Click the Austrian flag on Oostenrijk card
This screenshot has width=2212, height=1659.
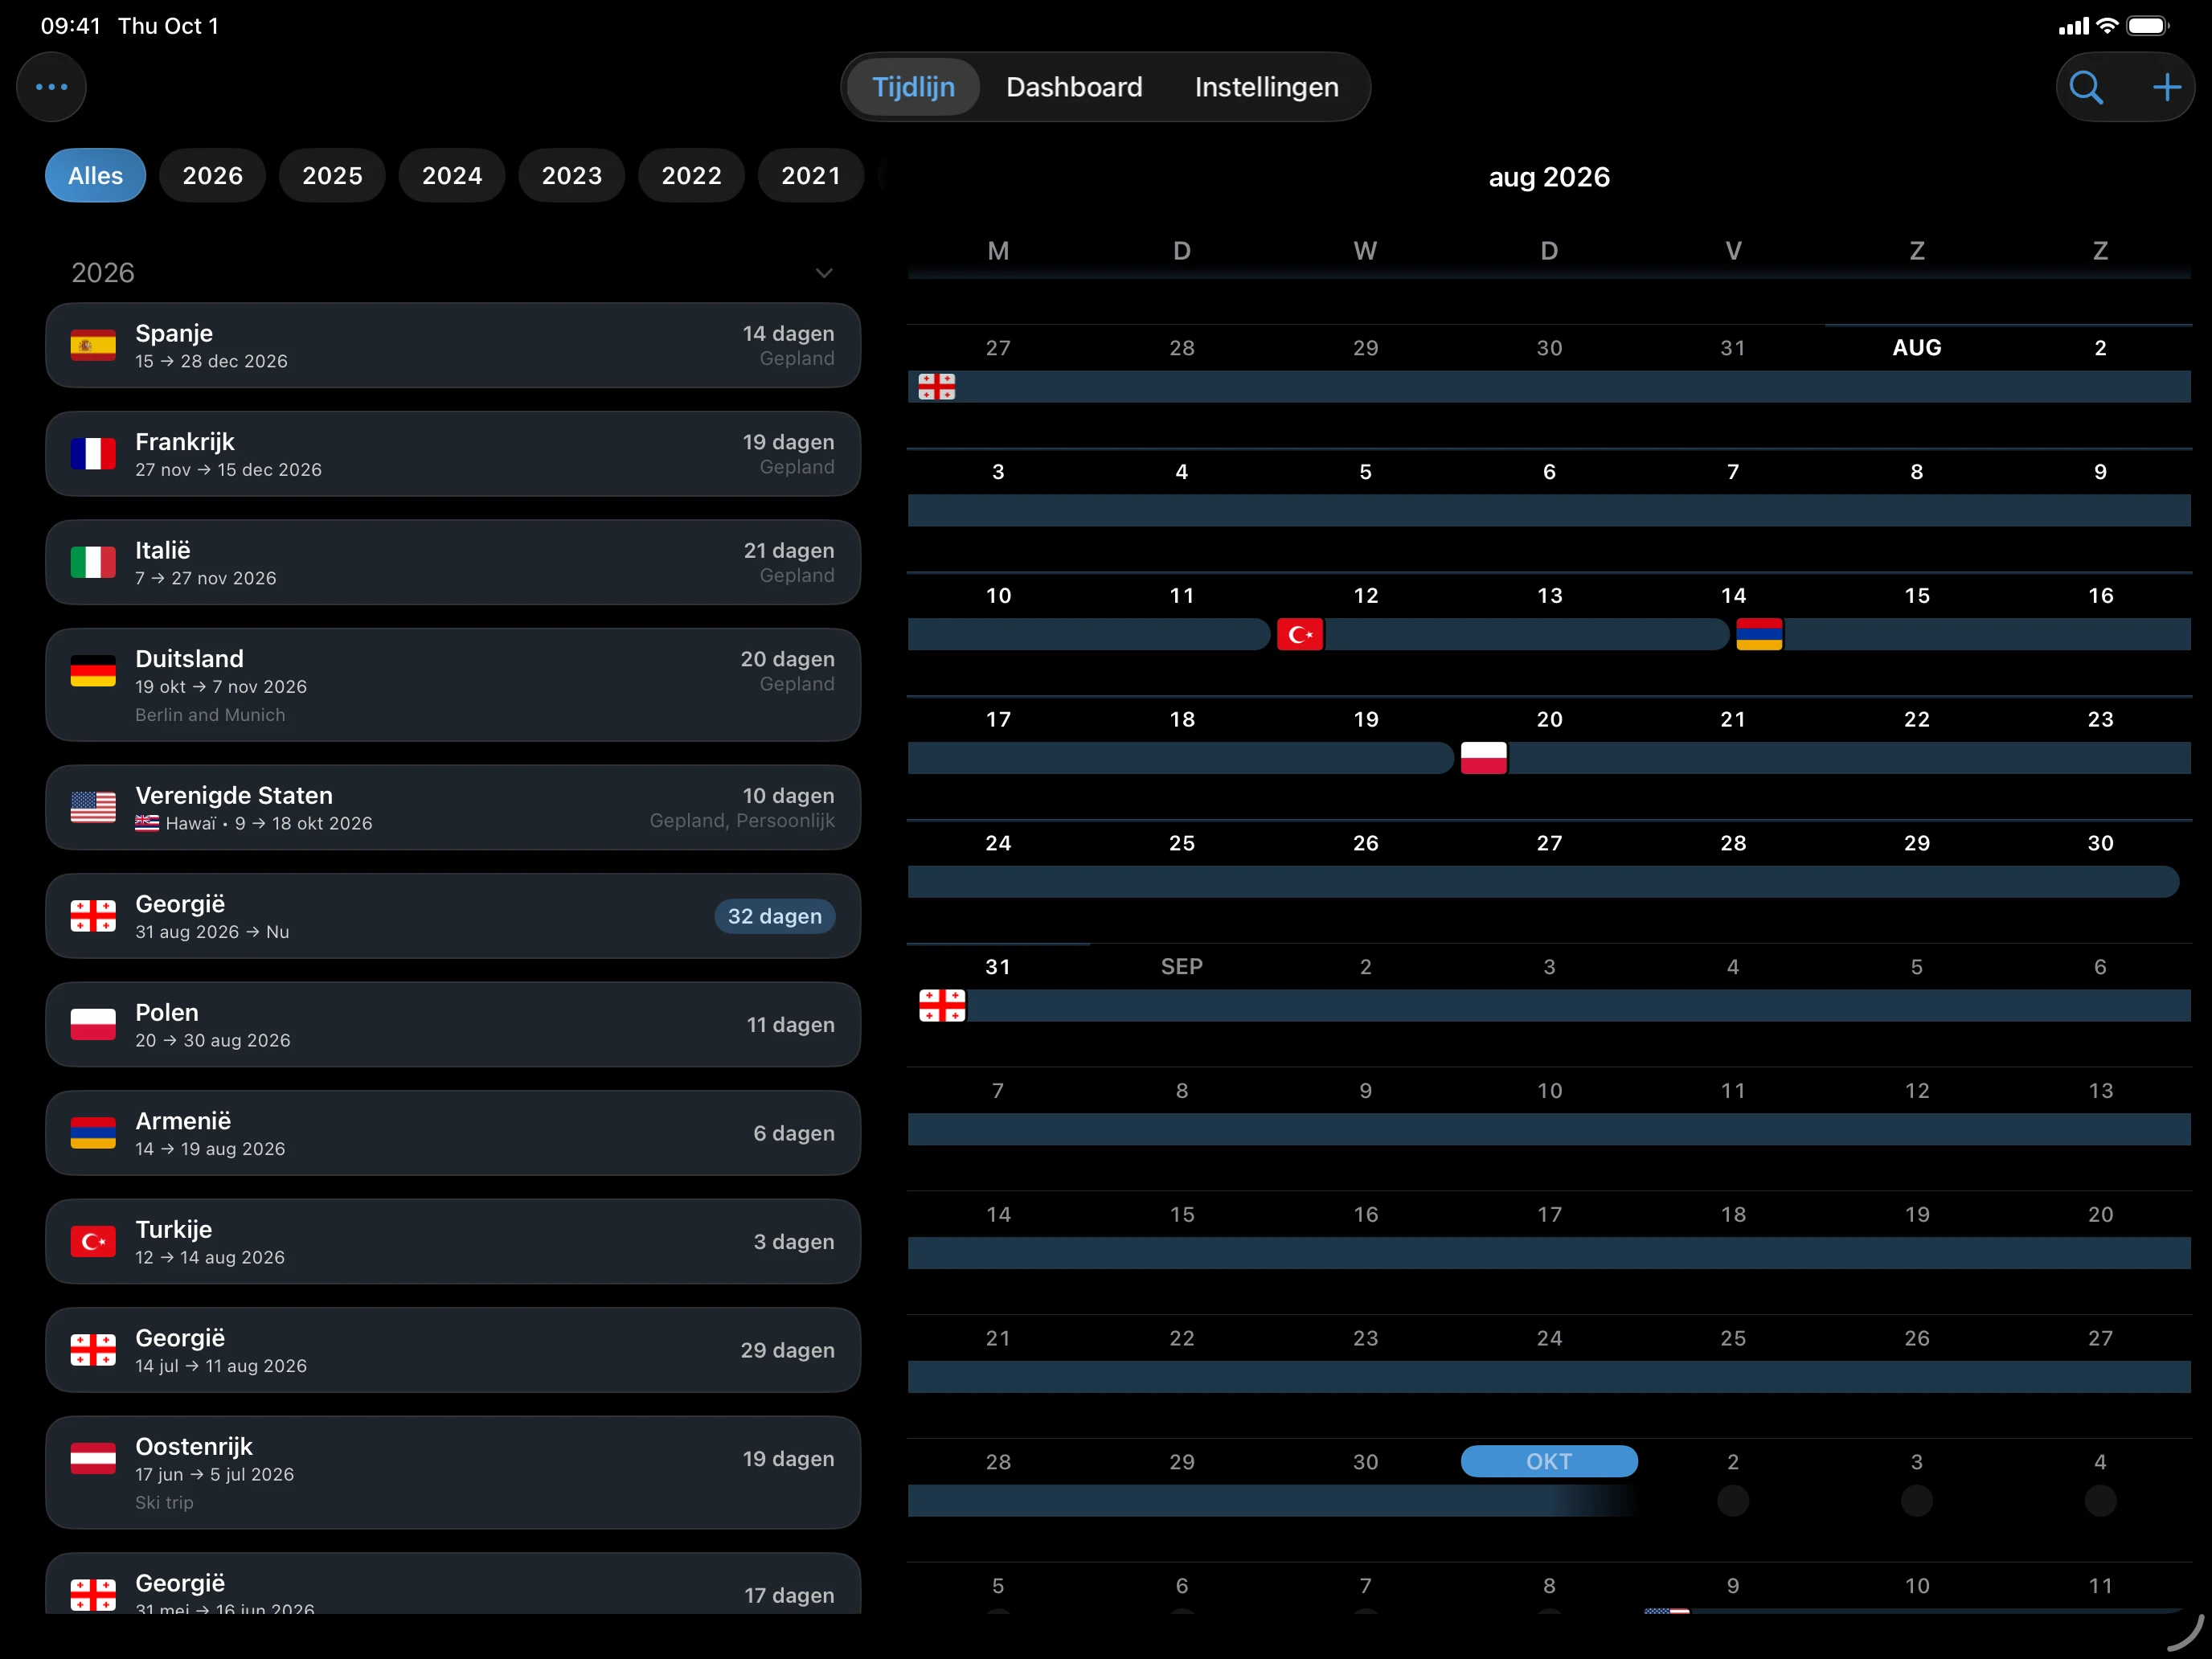point(93,1458)
